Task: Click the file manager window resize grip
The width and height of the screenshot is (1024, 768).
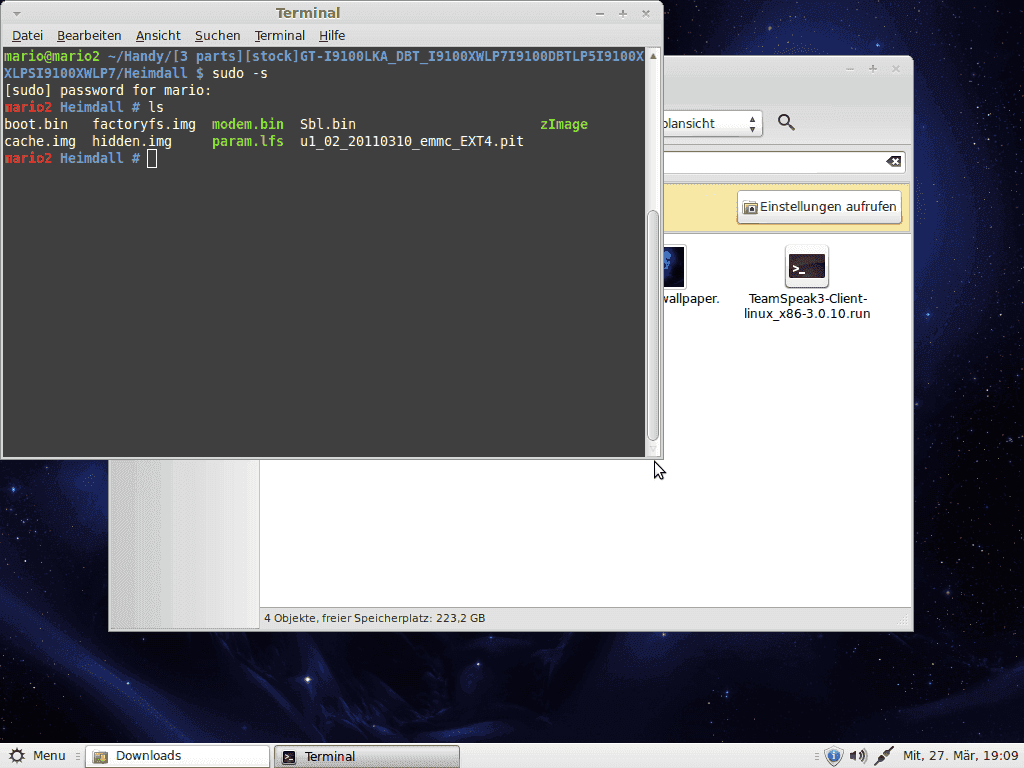Action: click(x=904, y=620)
